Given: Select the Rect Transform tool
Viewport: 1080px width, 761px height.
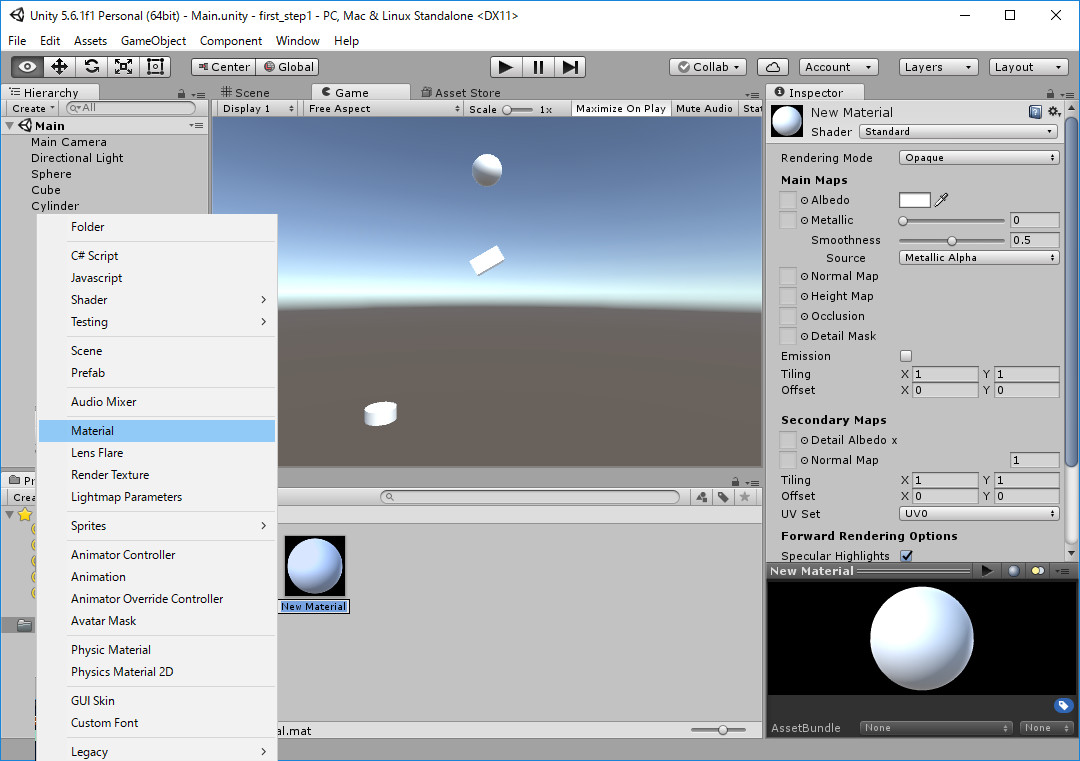Looking at the screenshot, I should click(155, 67).
